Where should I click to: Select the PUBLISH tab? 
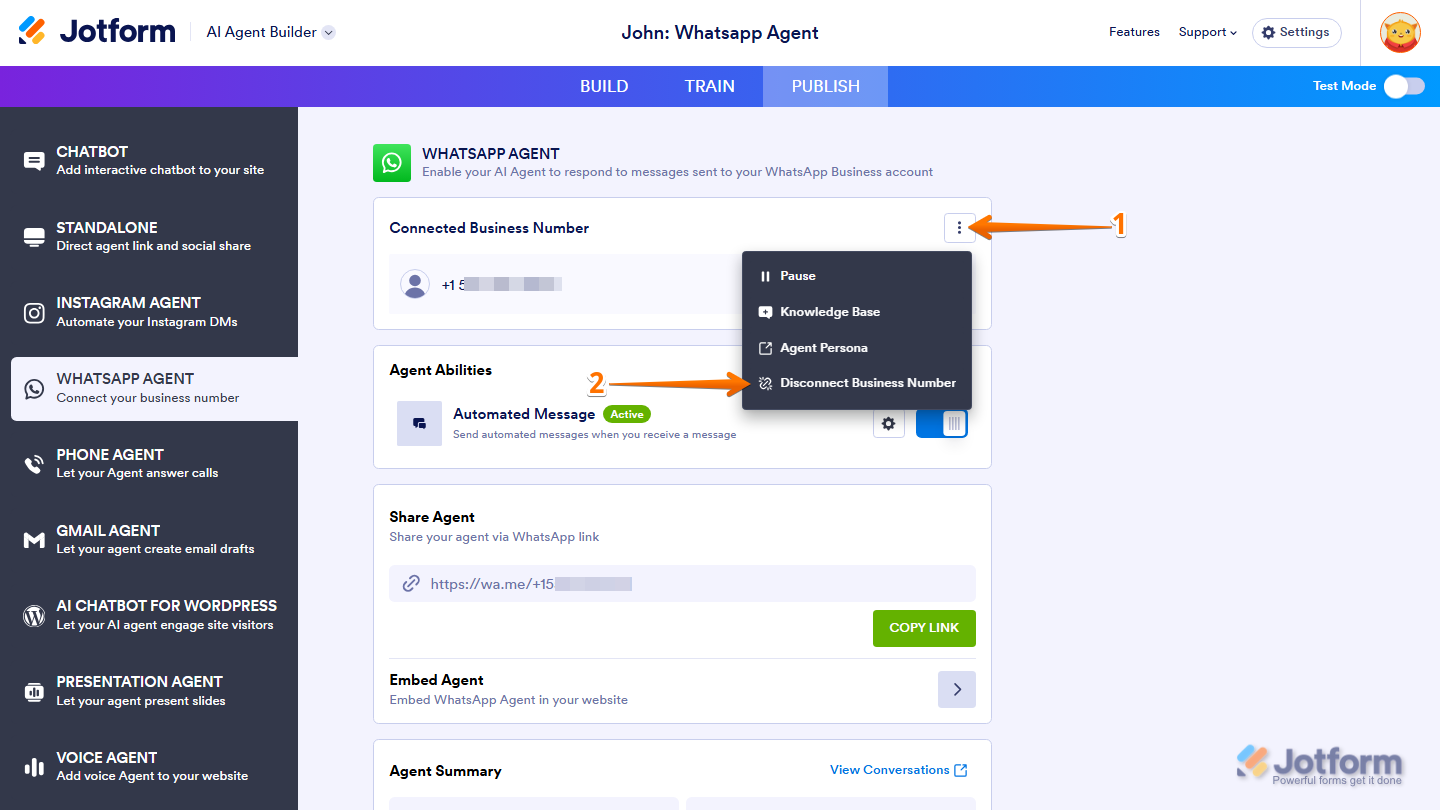825,86
